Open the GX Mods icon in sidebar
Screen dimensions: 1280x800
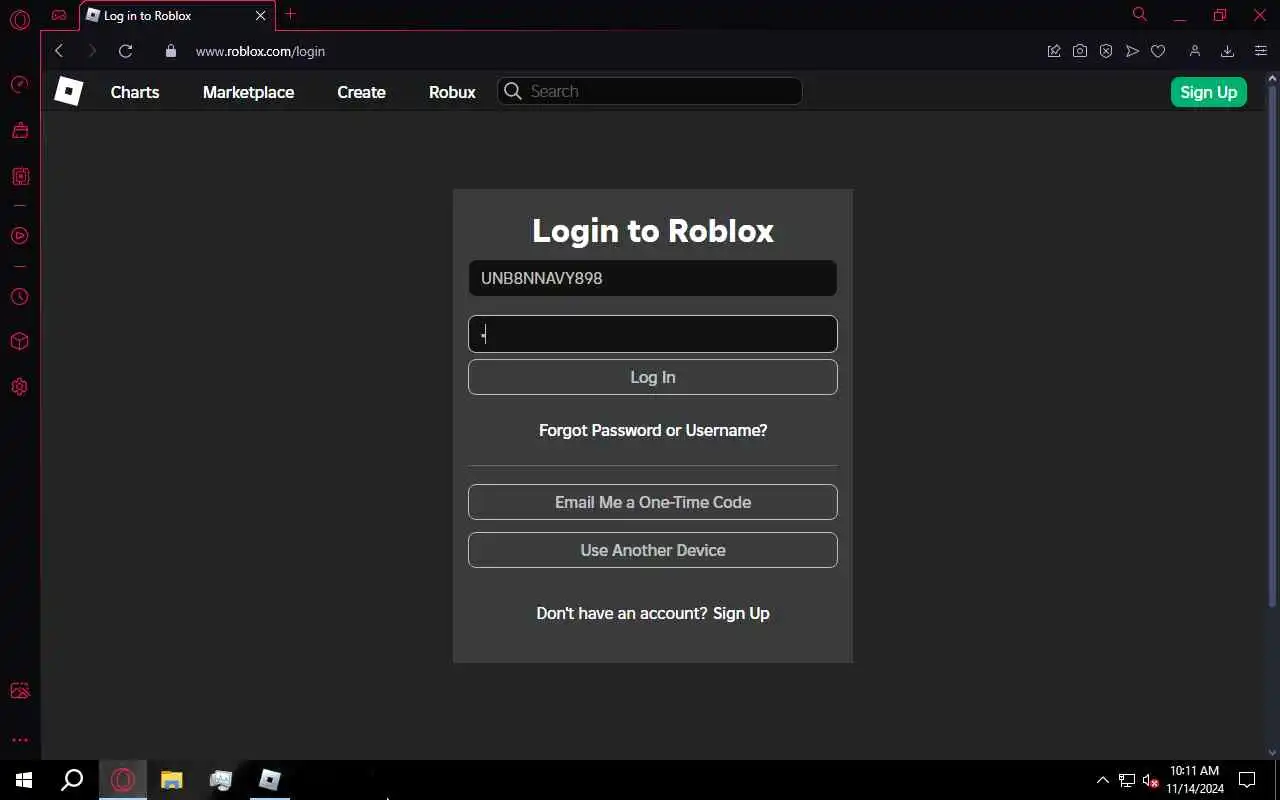tap(19, 177)
